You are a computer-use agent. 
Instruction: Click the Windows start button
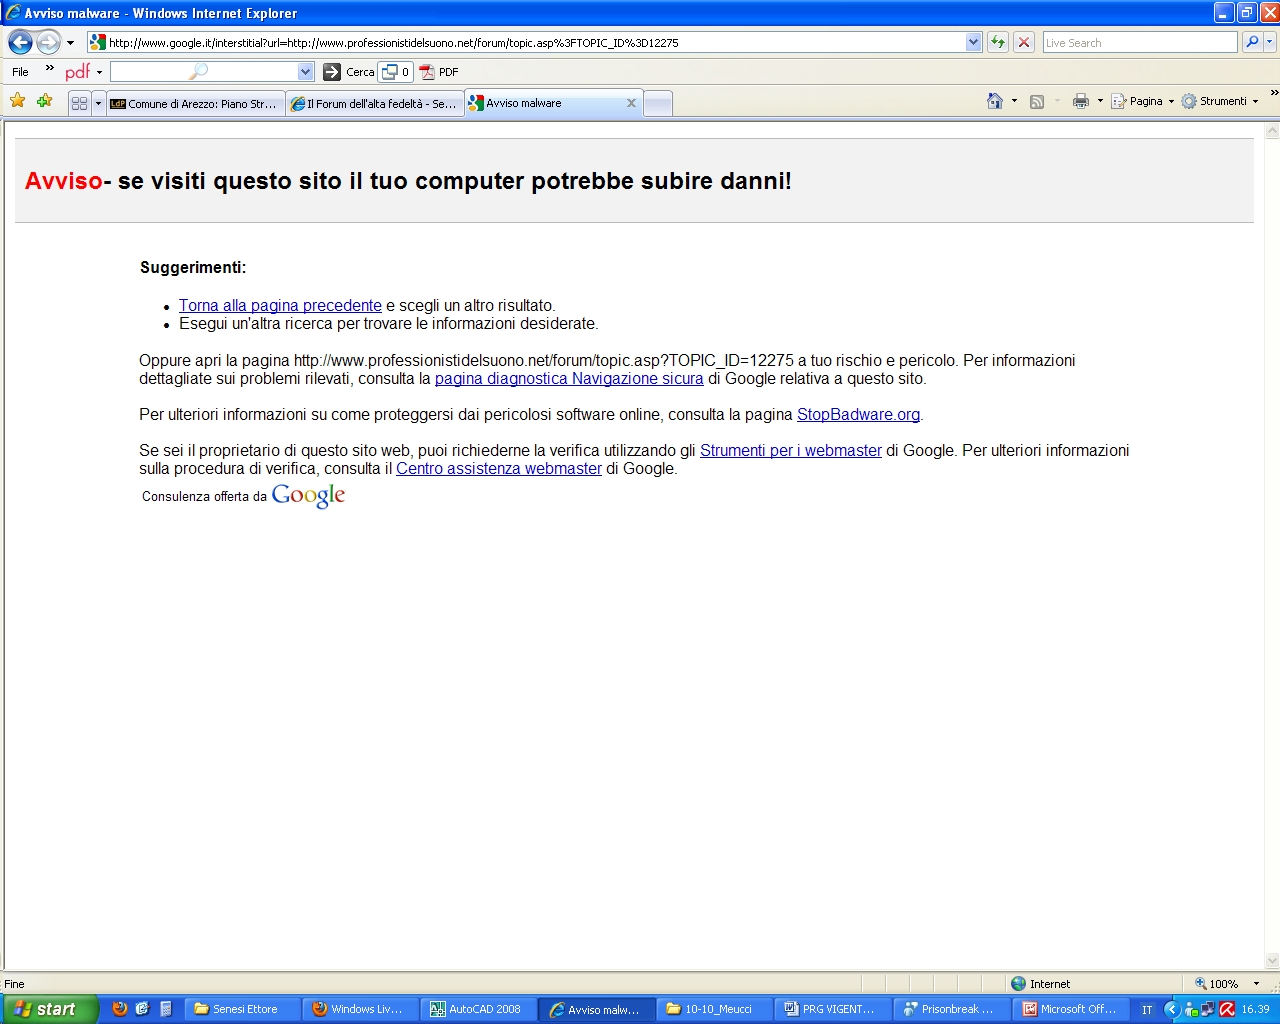tap(49, 1009)
